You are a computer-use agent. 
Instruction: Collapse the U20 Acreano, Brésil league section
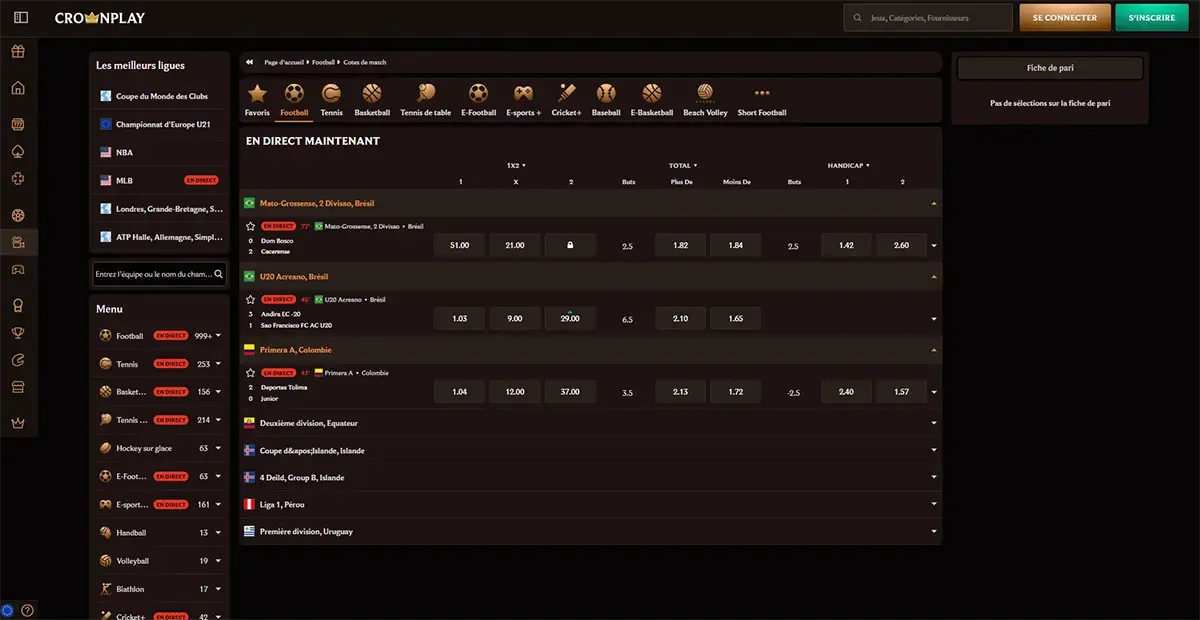point(934,276)
